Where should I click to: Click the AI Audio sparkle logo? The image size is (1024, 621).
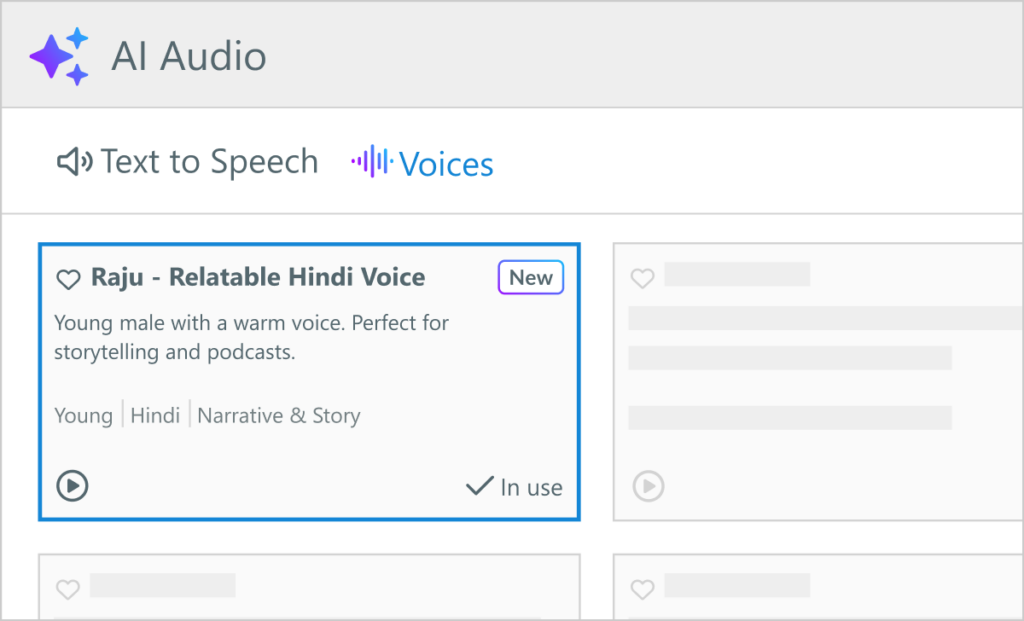(x=59, y=55)
